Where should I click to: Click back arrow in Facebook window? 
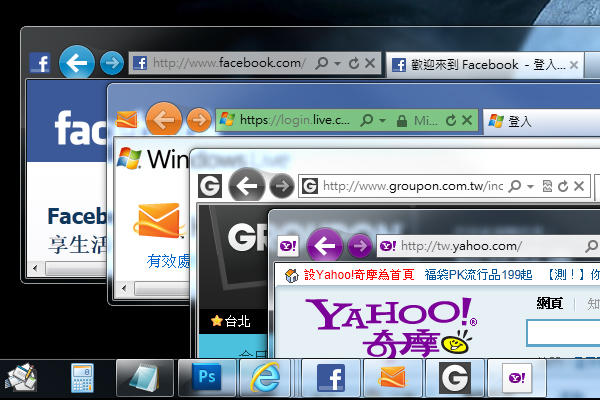coord(77,62)
